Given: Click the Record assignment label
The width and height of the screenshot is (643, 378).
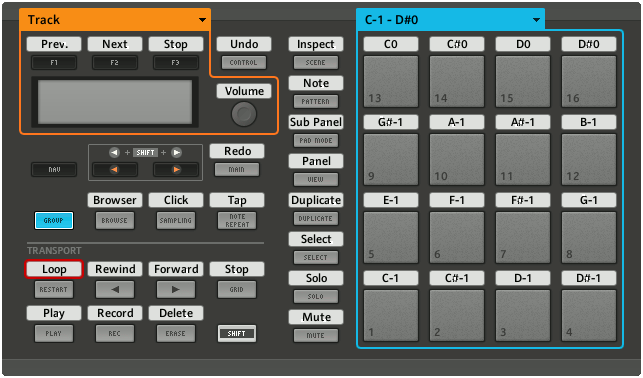Looking at the screenshot, I should coord(115,313).
